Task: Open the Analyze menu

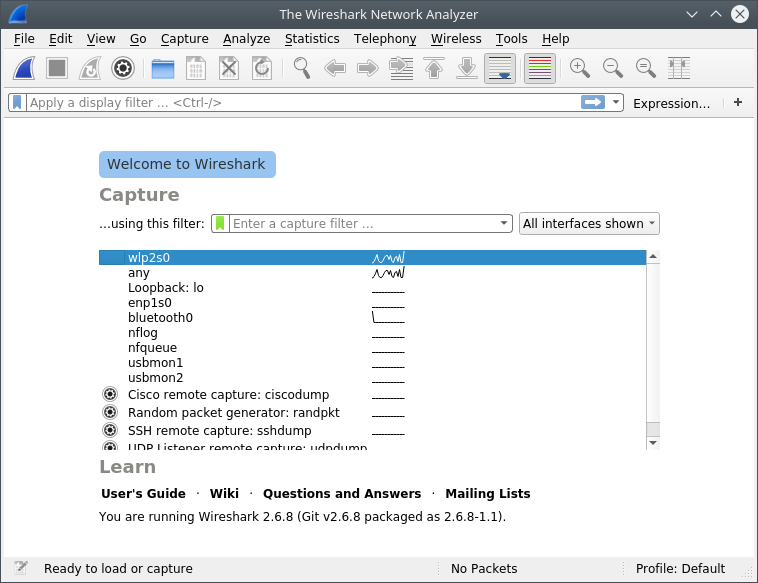Action: pyautogui.click(x=247, y=39)
